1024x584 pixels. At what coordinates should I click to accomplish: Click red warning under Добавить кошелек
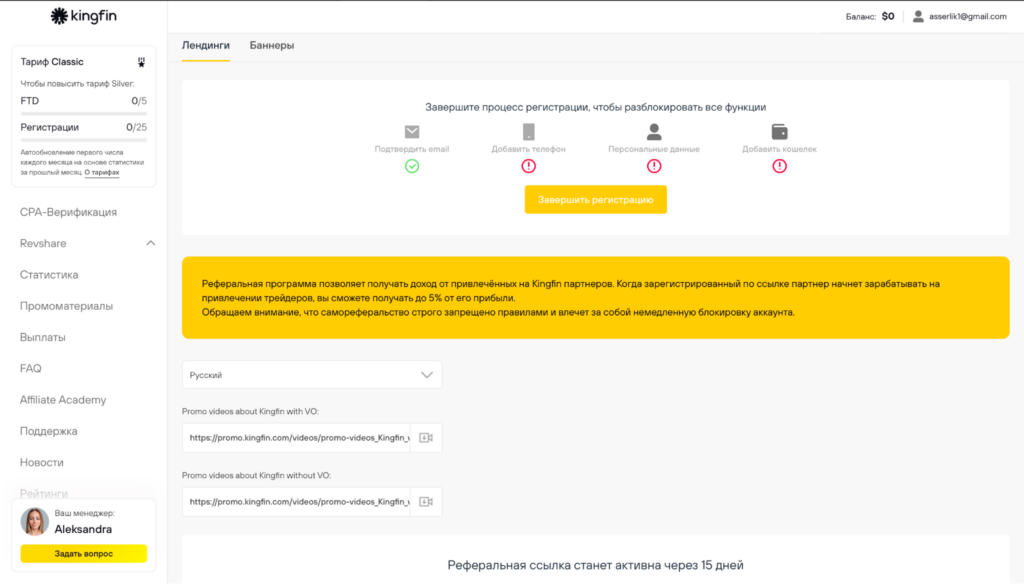click(779, 166)
